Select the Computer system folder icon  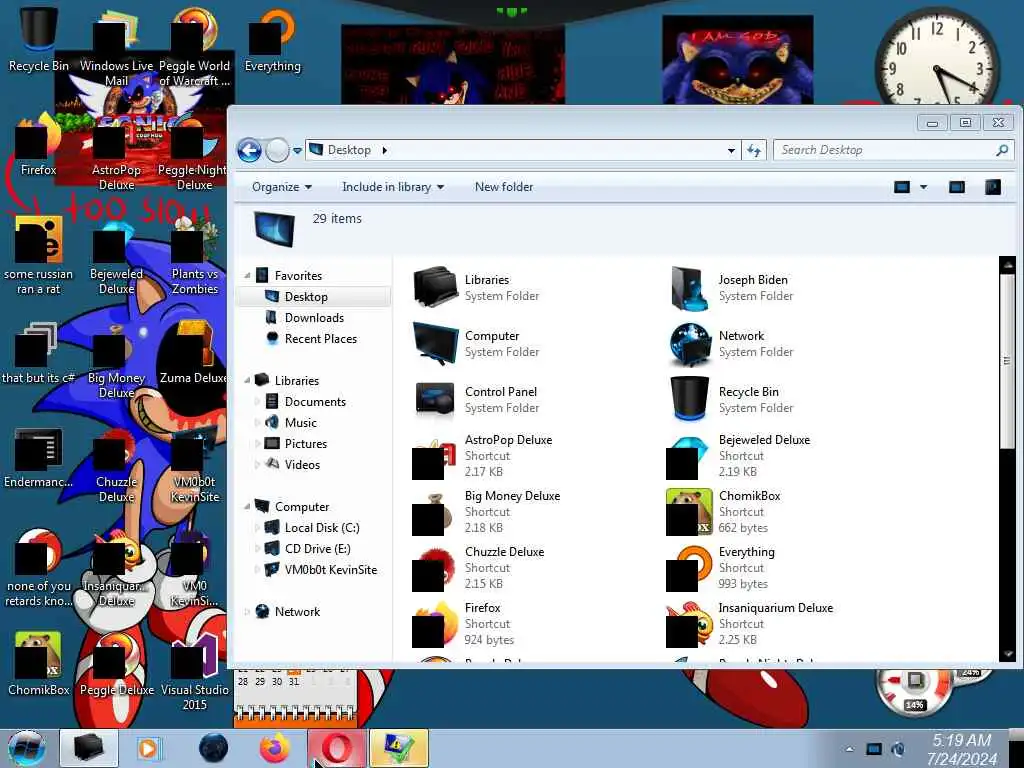pyautogui.click(x=434, y=344)
